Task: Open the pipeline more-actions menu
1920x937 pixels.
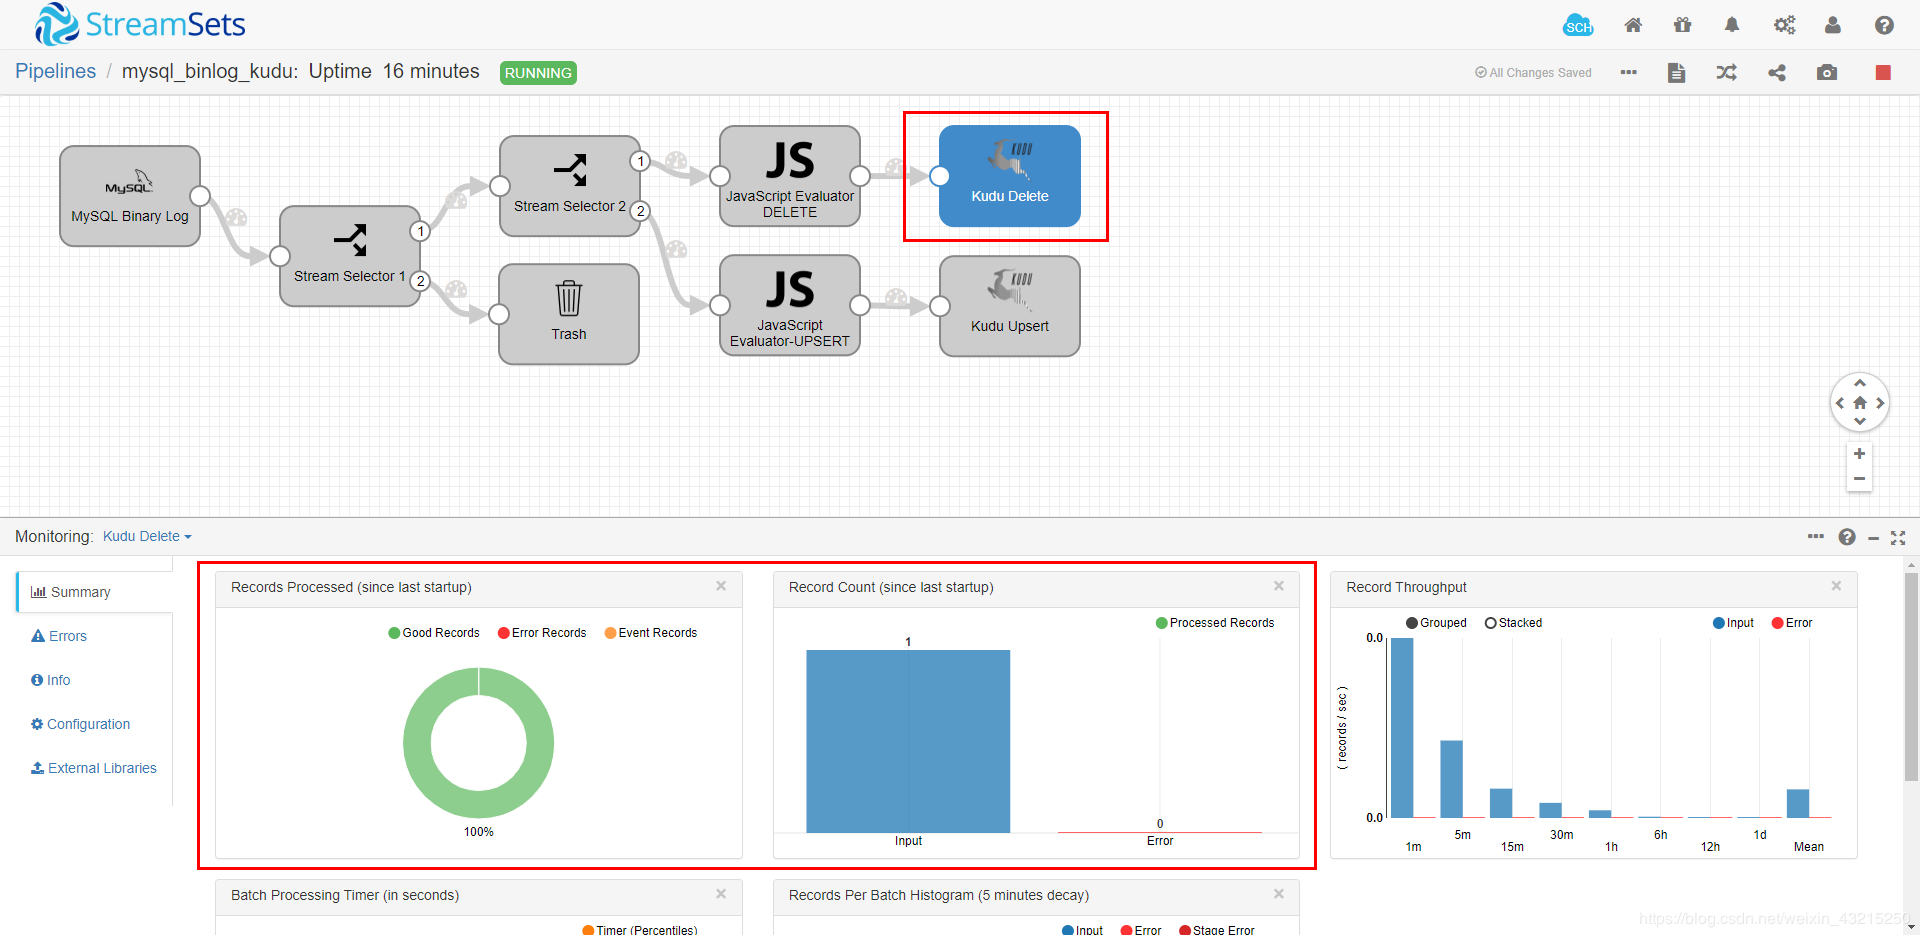Action: [x=1628, y=72]
